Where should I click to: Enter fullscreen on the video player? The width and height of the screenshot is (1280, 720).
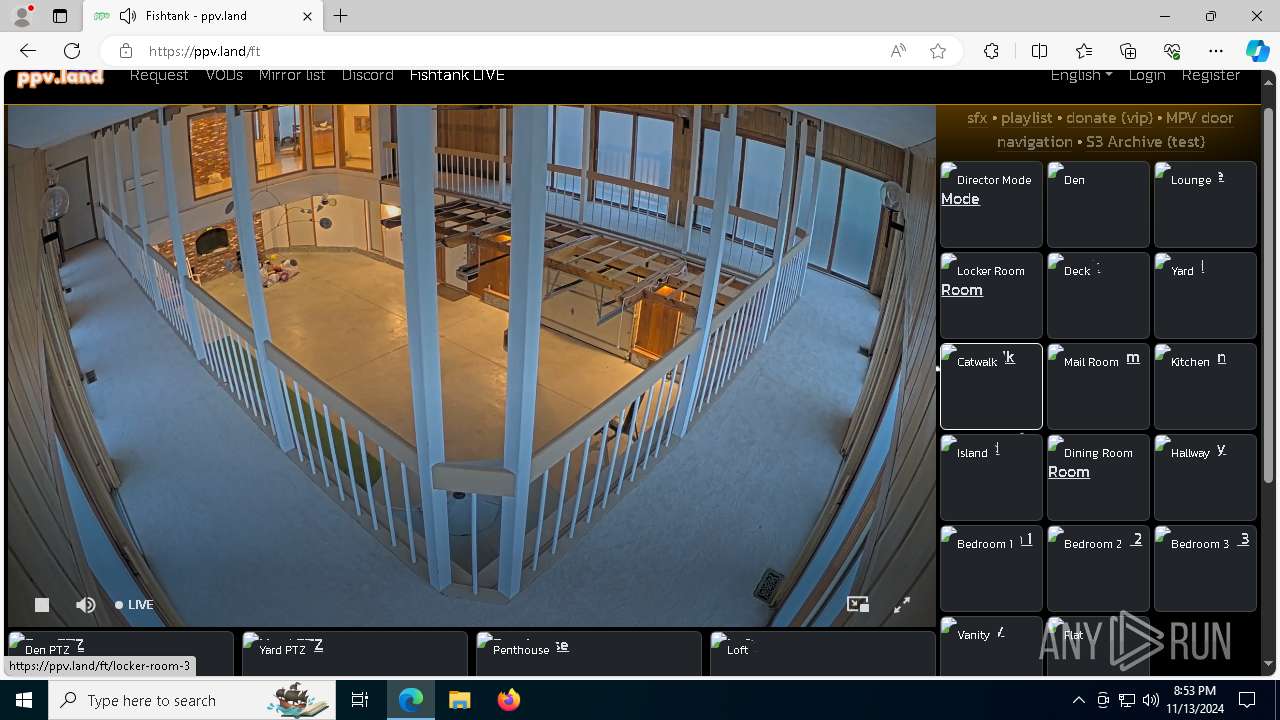pyautogui.click(x=901, y=604)
